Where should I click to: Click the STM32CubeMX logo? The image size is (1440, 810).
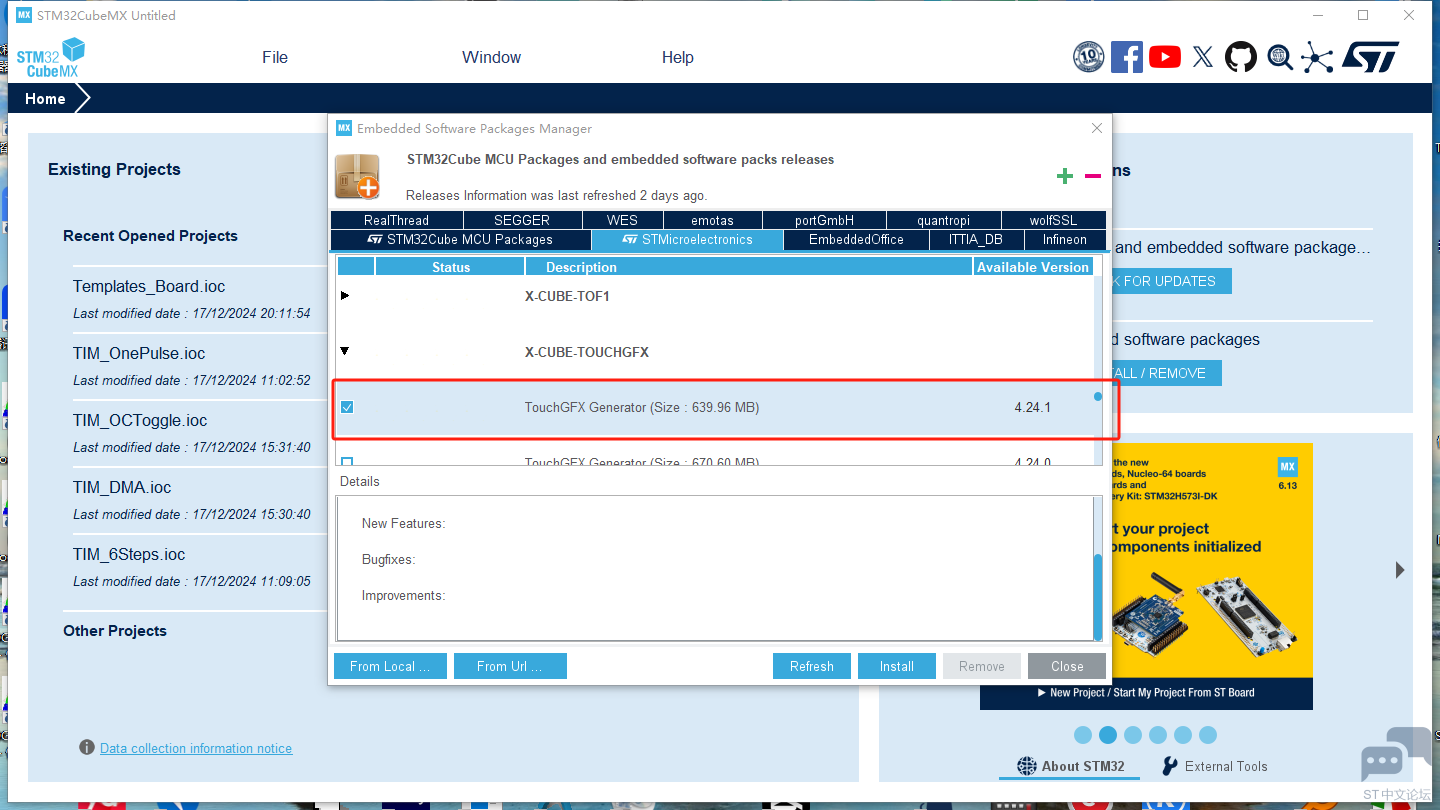(x=50, y=58)
